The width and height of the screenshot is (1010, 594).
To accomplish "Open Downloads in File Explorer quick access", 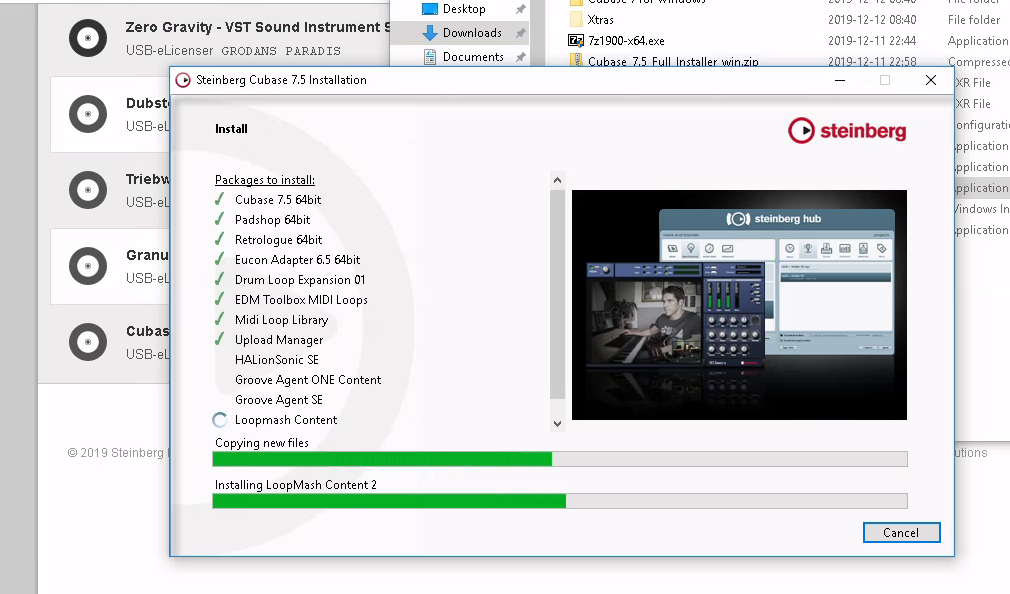I will point(472,33).
